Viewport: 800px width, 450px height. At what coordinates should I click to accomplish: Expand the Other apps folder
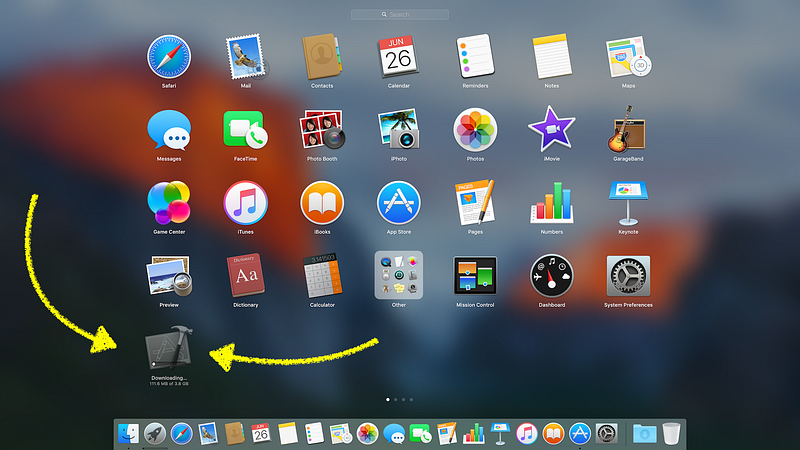[398, 275]
